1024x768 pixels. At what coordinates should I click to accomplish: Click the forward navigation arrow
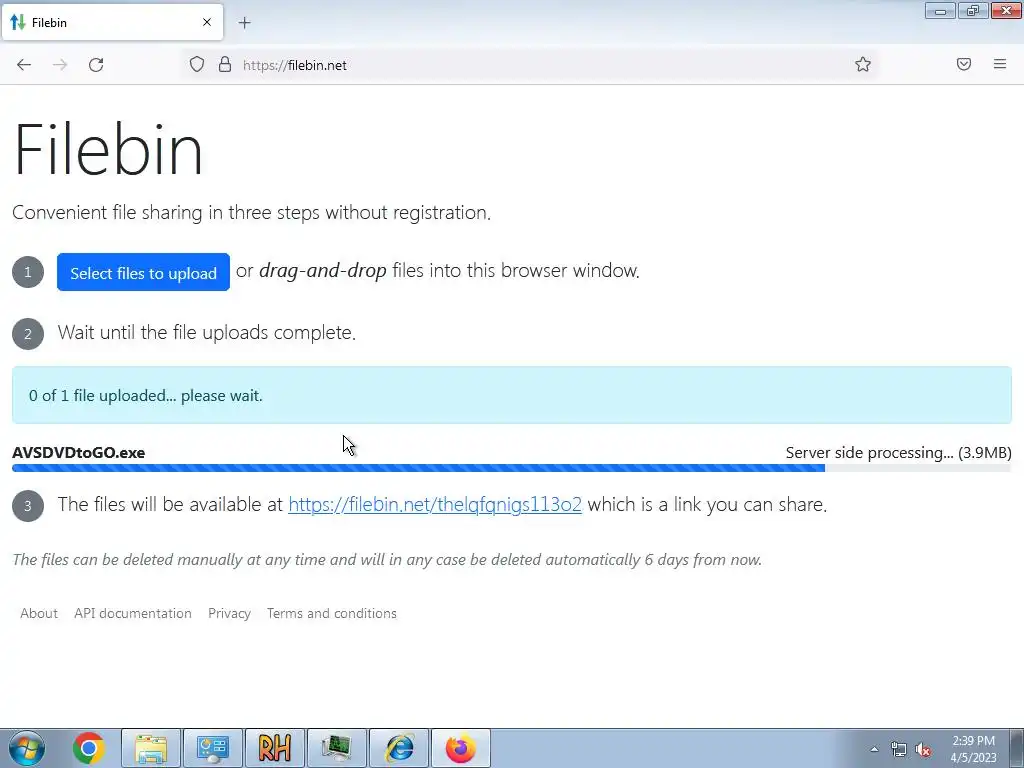point(60,65)
